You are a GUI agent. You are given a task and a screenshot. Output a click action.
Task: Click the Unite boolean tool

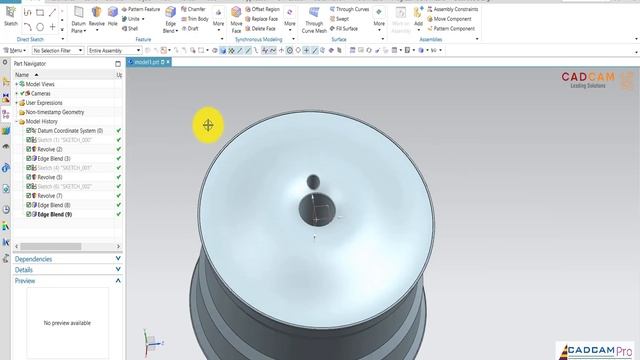131,19
